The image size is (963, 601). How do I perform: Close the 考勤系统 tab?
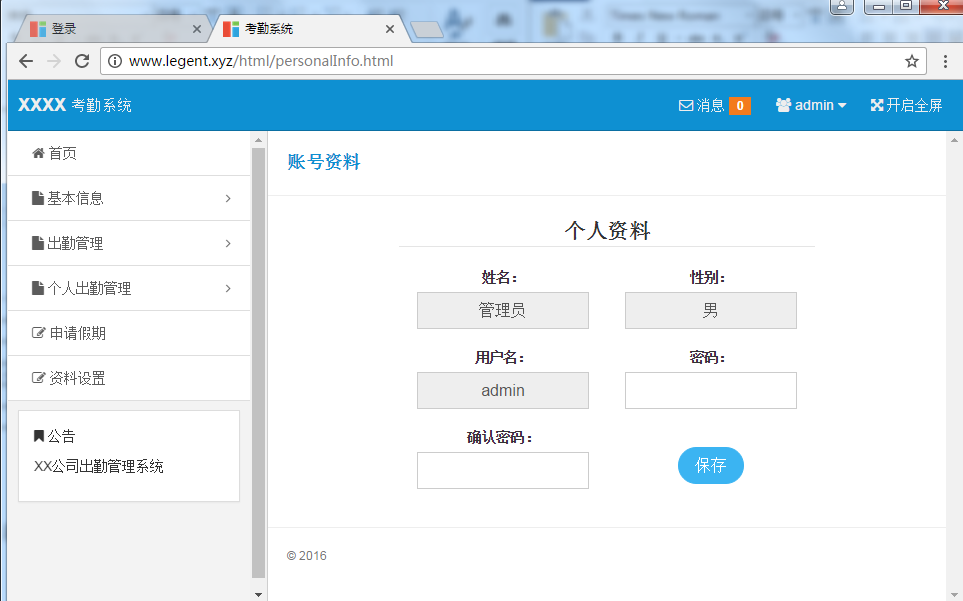390,29
